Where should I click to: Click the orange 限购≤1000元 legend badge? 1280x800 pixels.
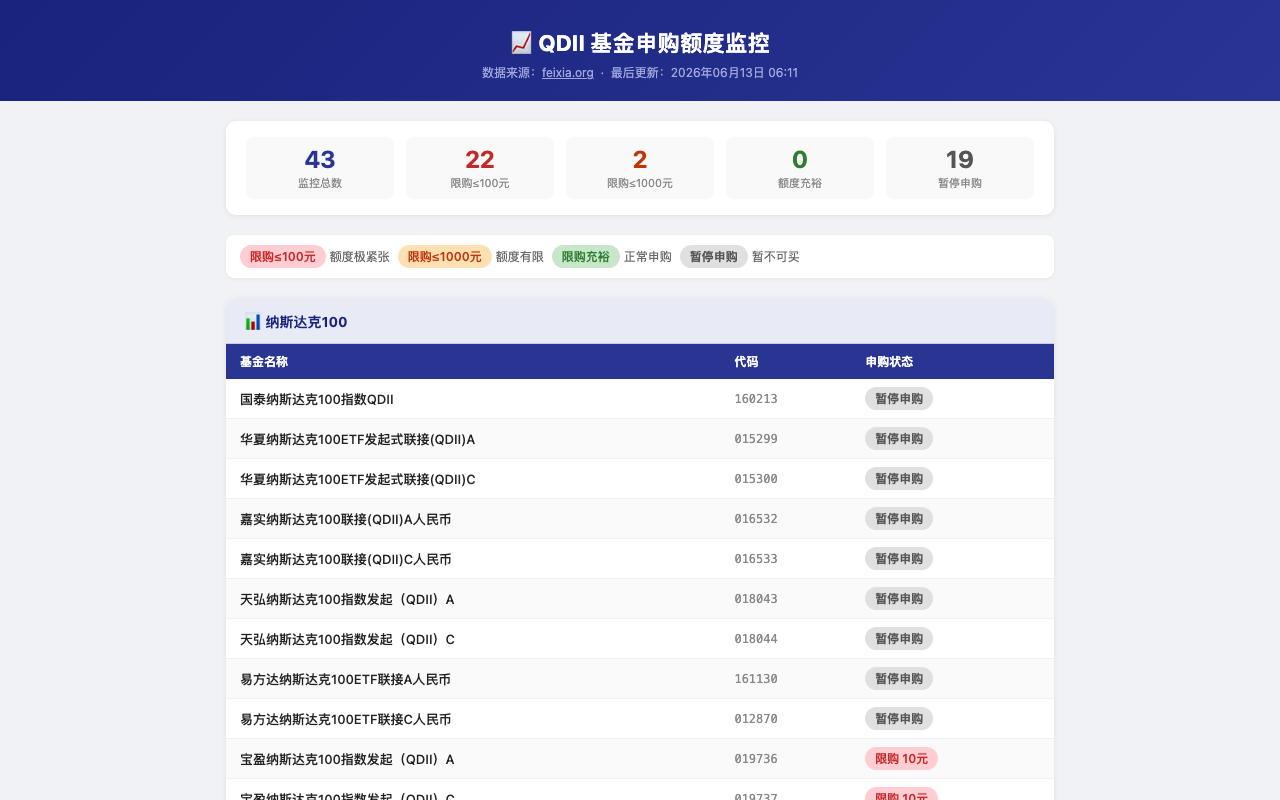[445, 257]
